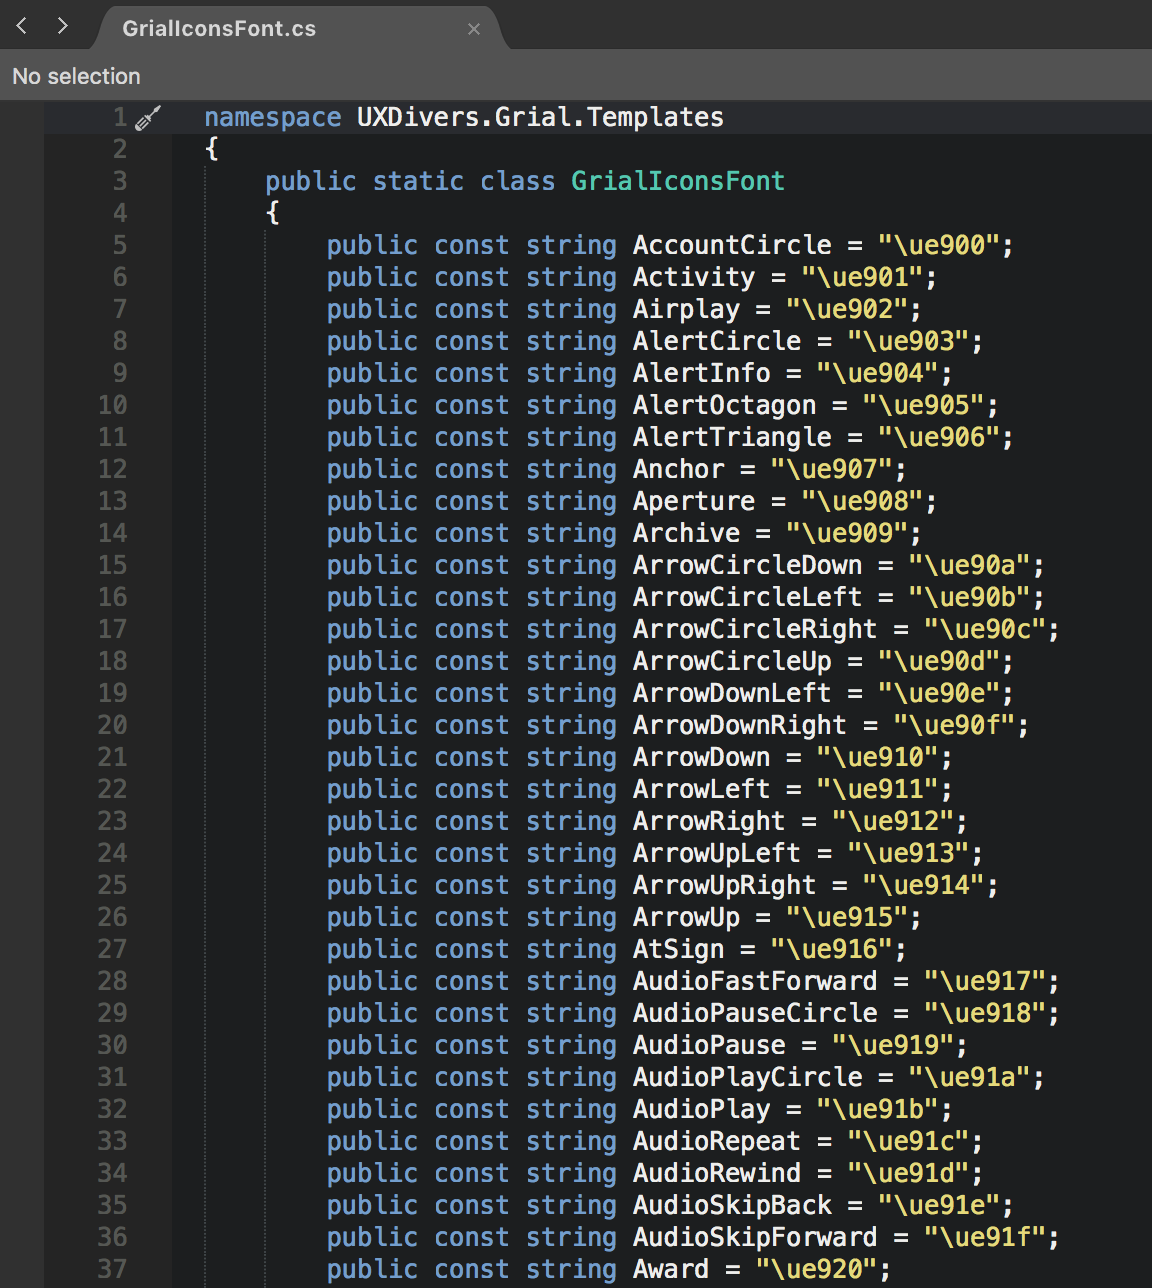Click the AlertOctagon constant name
This screenshot has height=1288, width=1152.
(x=725, y=405)
